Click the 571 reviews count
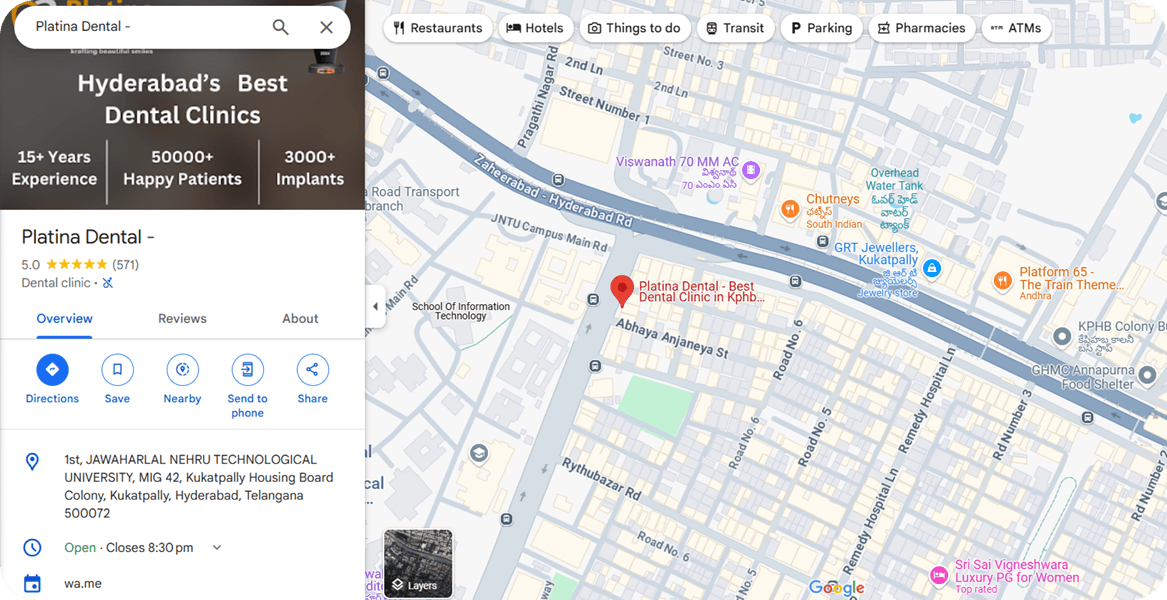Screen dimensions: 1167x600 (x=125, y=265)
